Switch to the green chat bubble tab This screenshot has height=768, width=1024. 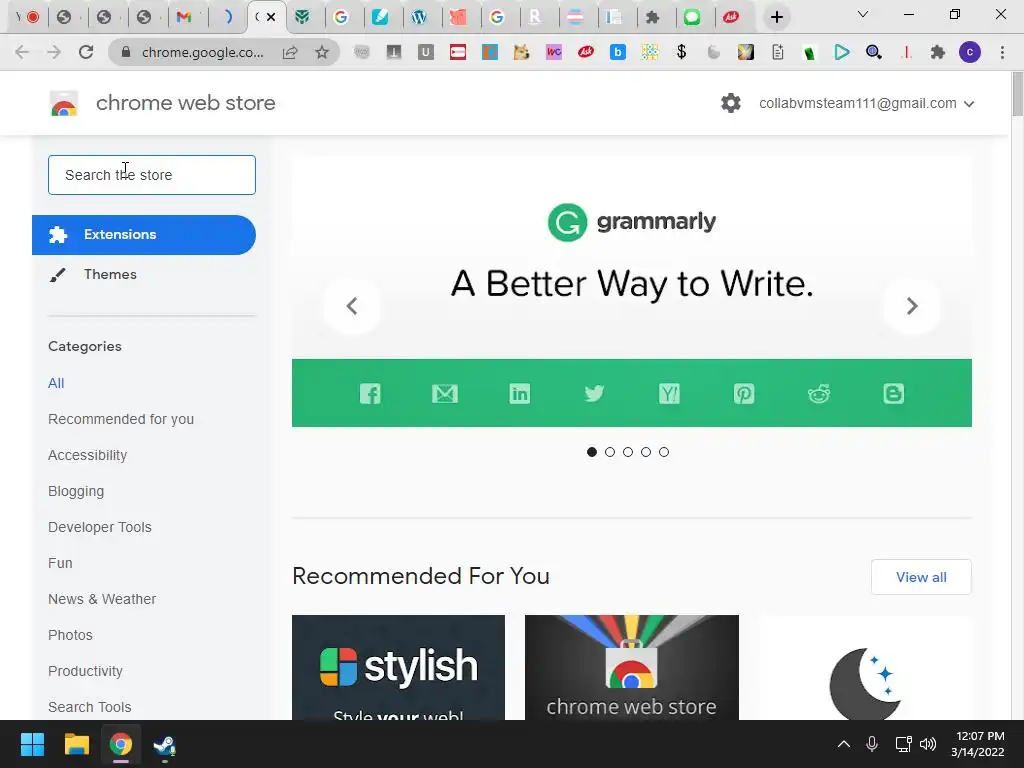pyautogui.click(x=692, y=17)
